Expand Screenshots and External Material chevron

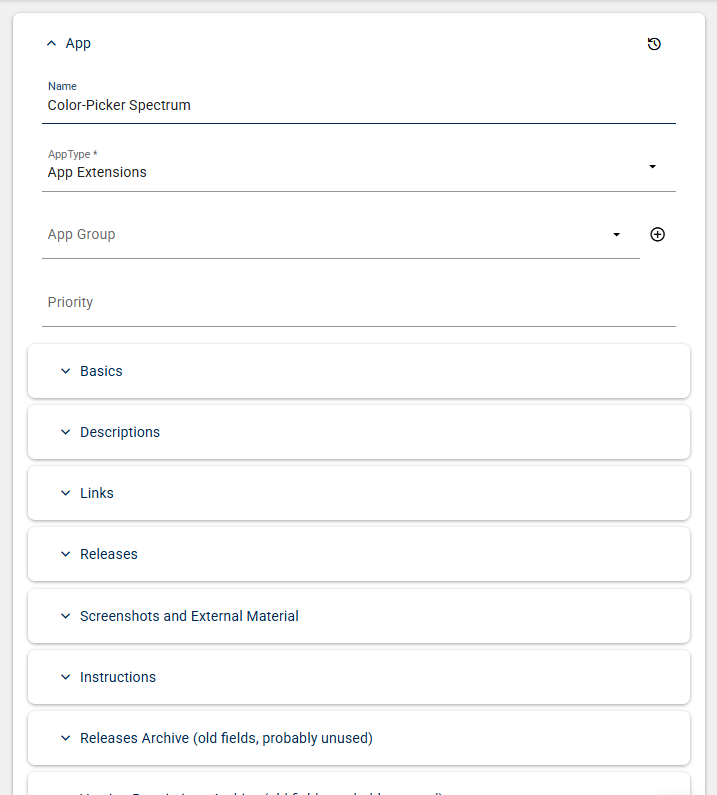pos(66,616)
